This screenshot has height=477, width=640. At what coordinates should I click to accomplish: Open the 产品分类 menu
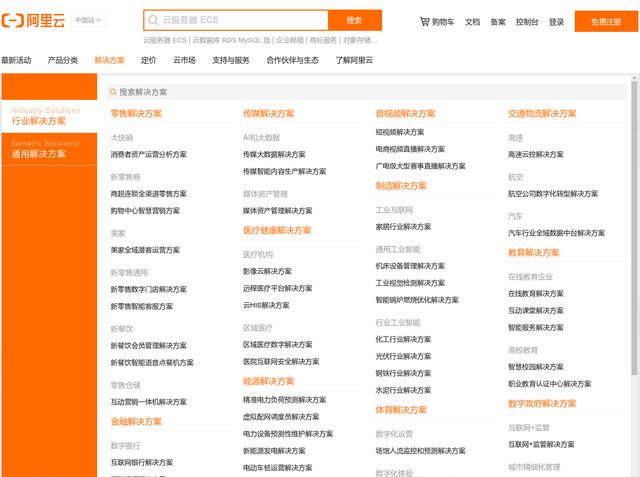click(62, 60)
